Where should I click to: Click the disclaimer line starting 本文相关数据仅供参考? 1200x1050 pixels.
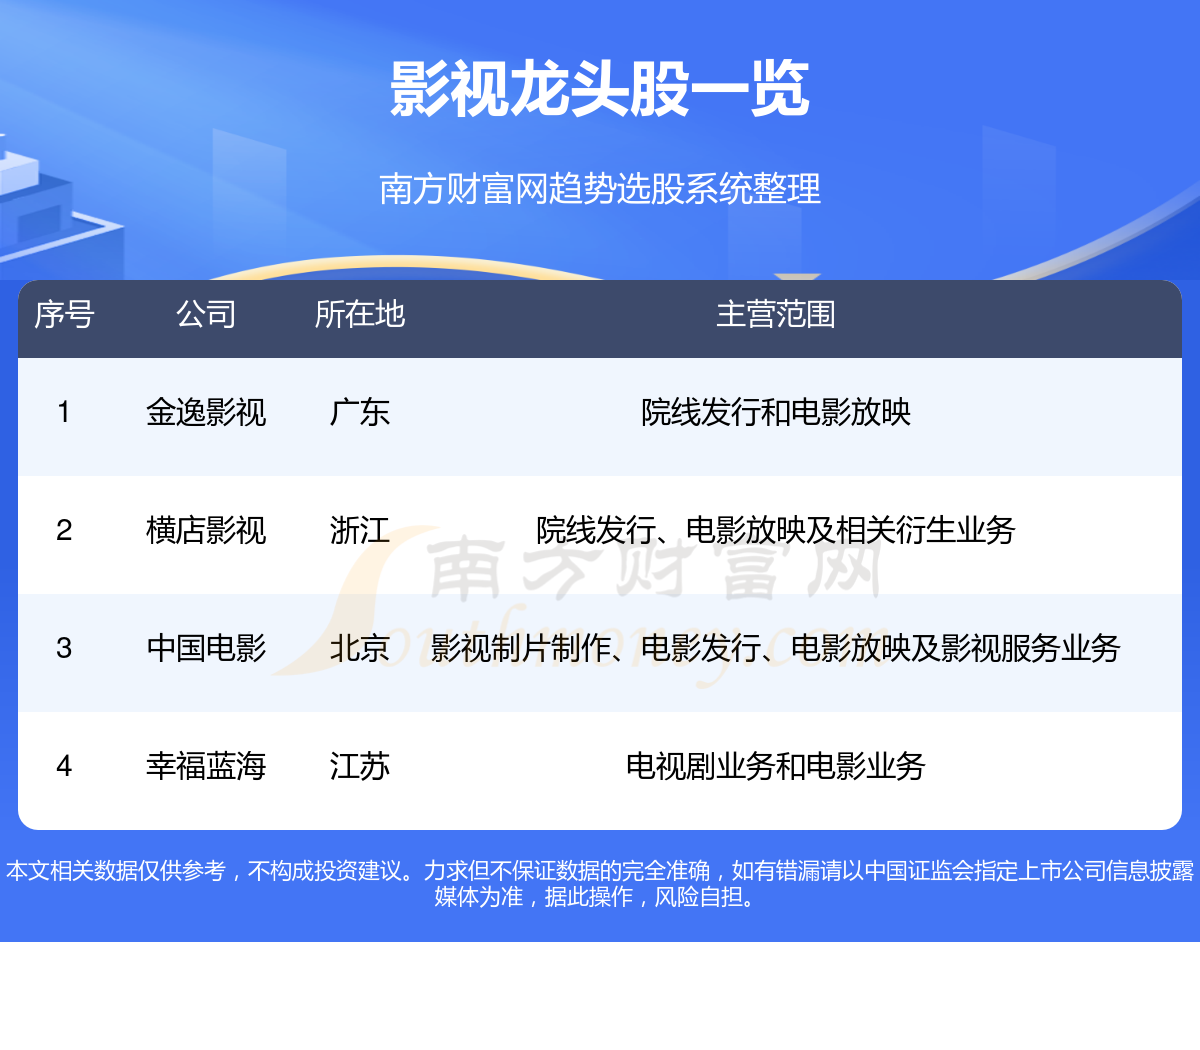600,871
